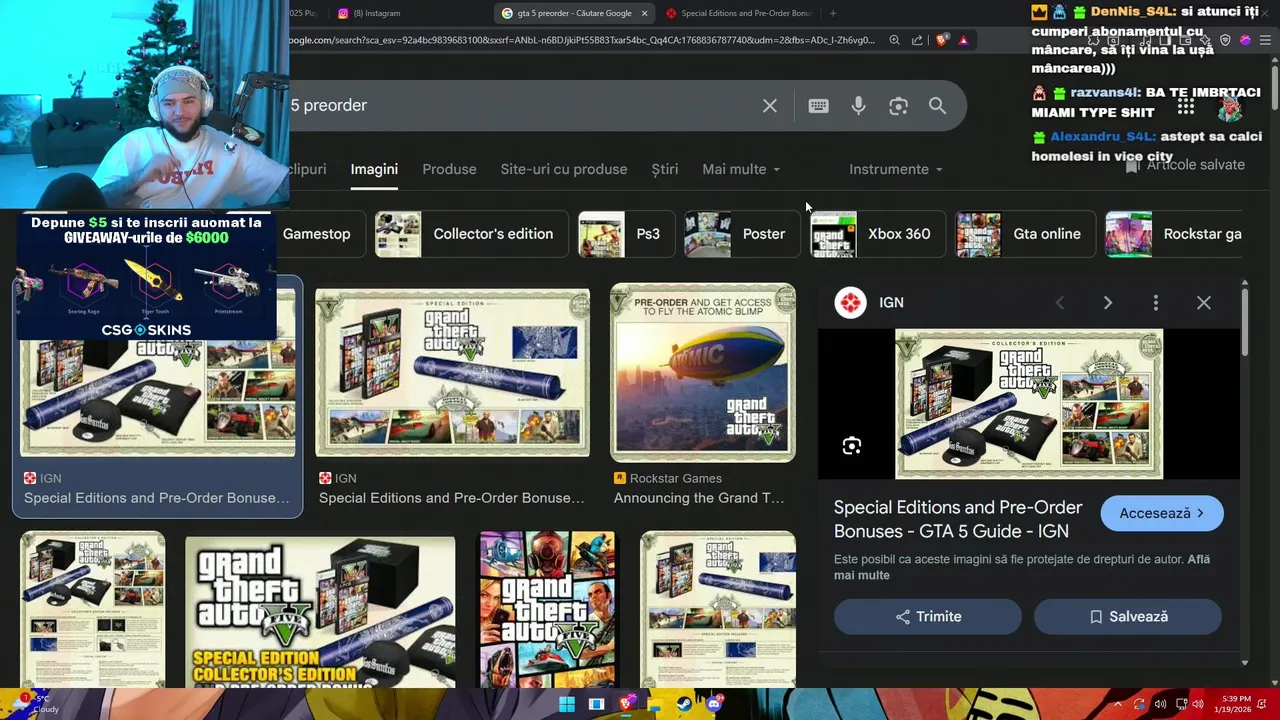Select the Imagini search tab
This screenshot has width=1280, height=720.
pos(374,169)
